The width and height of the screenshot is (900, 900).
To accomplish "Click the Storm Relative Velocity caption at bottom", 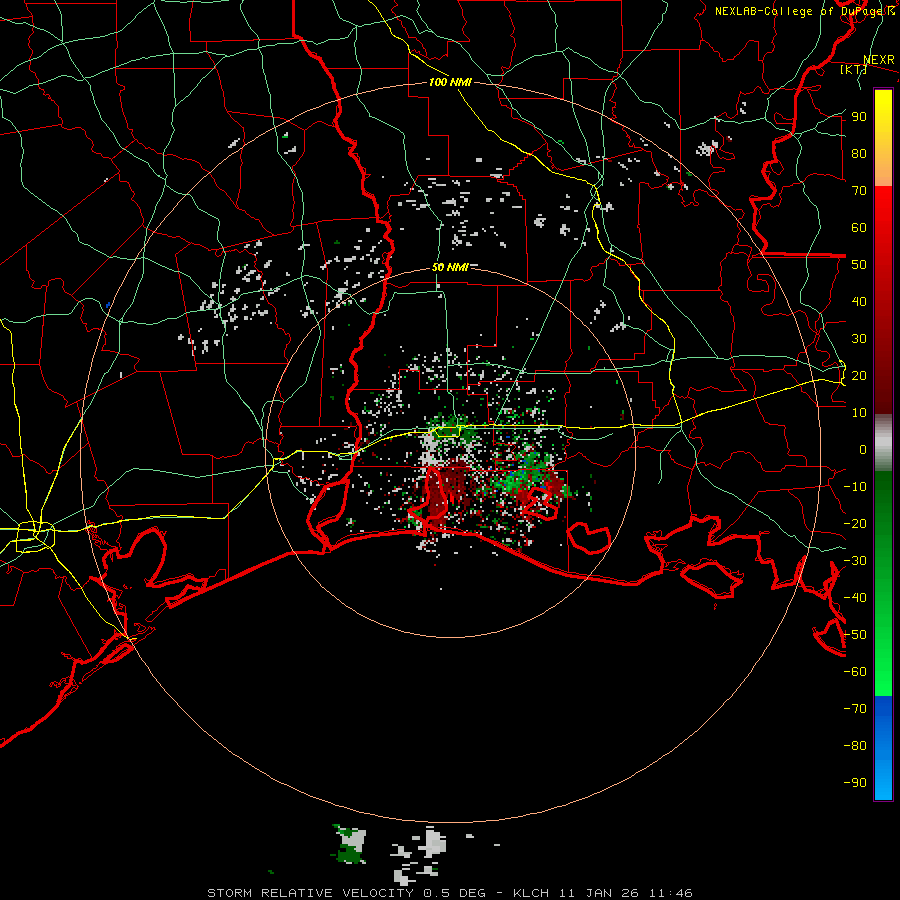I will 449,893.
